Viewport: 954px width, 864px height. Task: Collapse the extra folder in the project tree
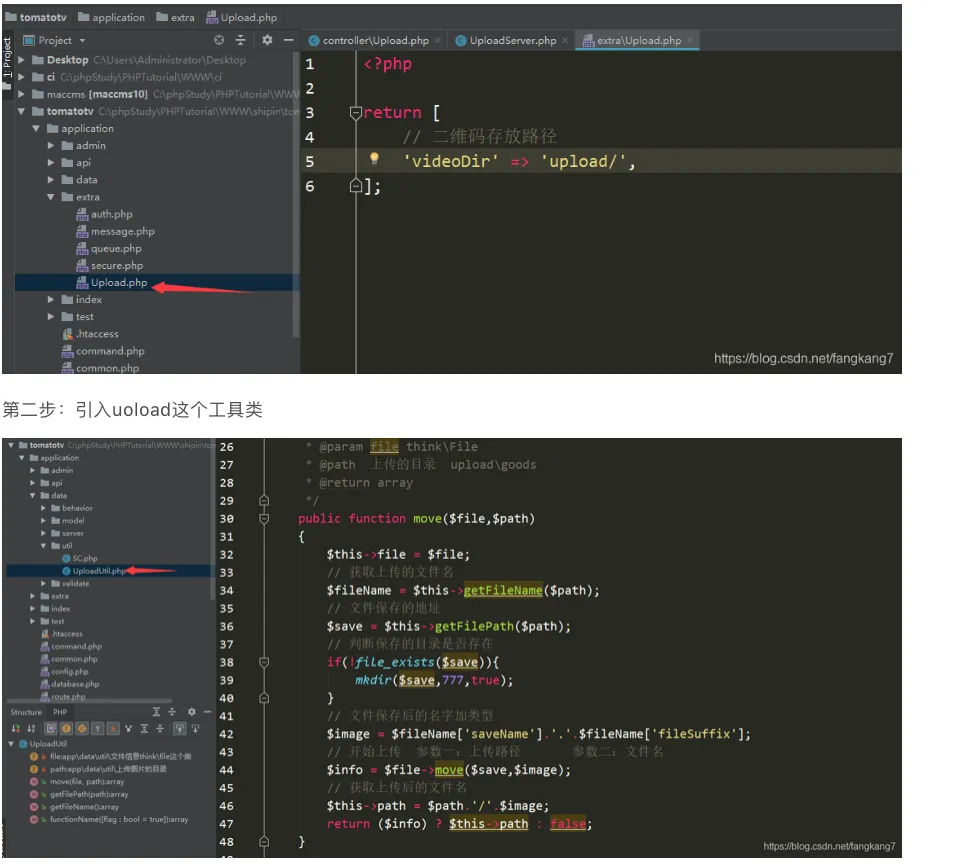coord(50,197)
